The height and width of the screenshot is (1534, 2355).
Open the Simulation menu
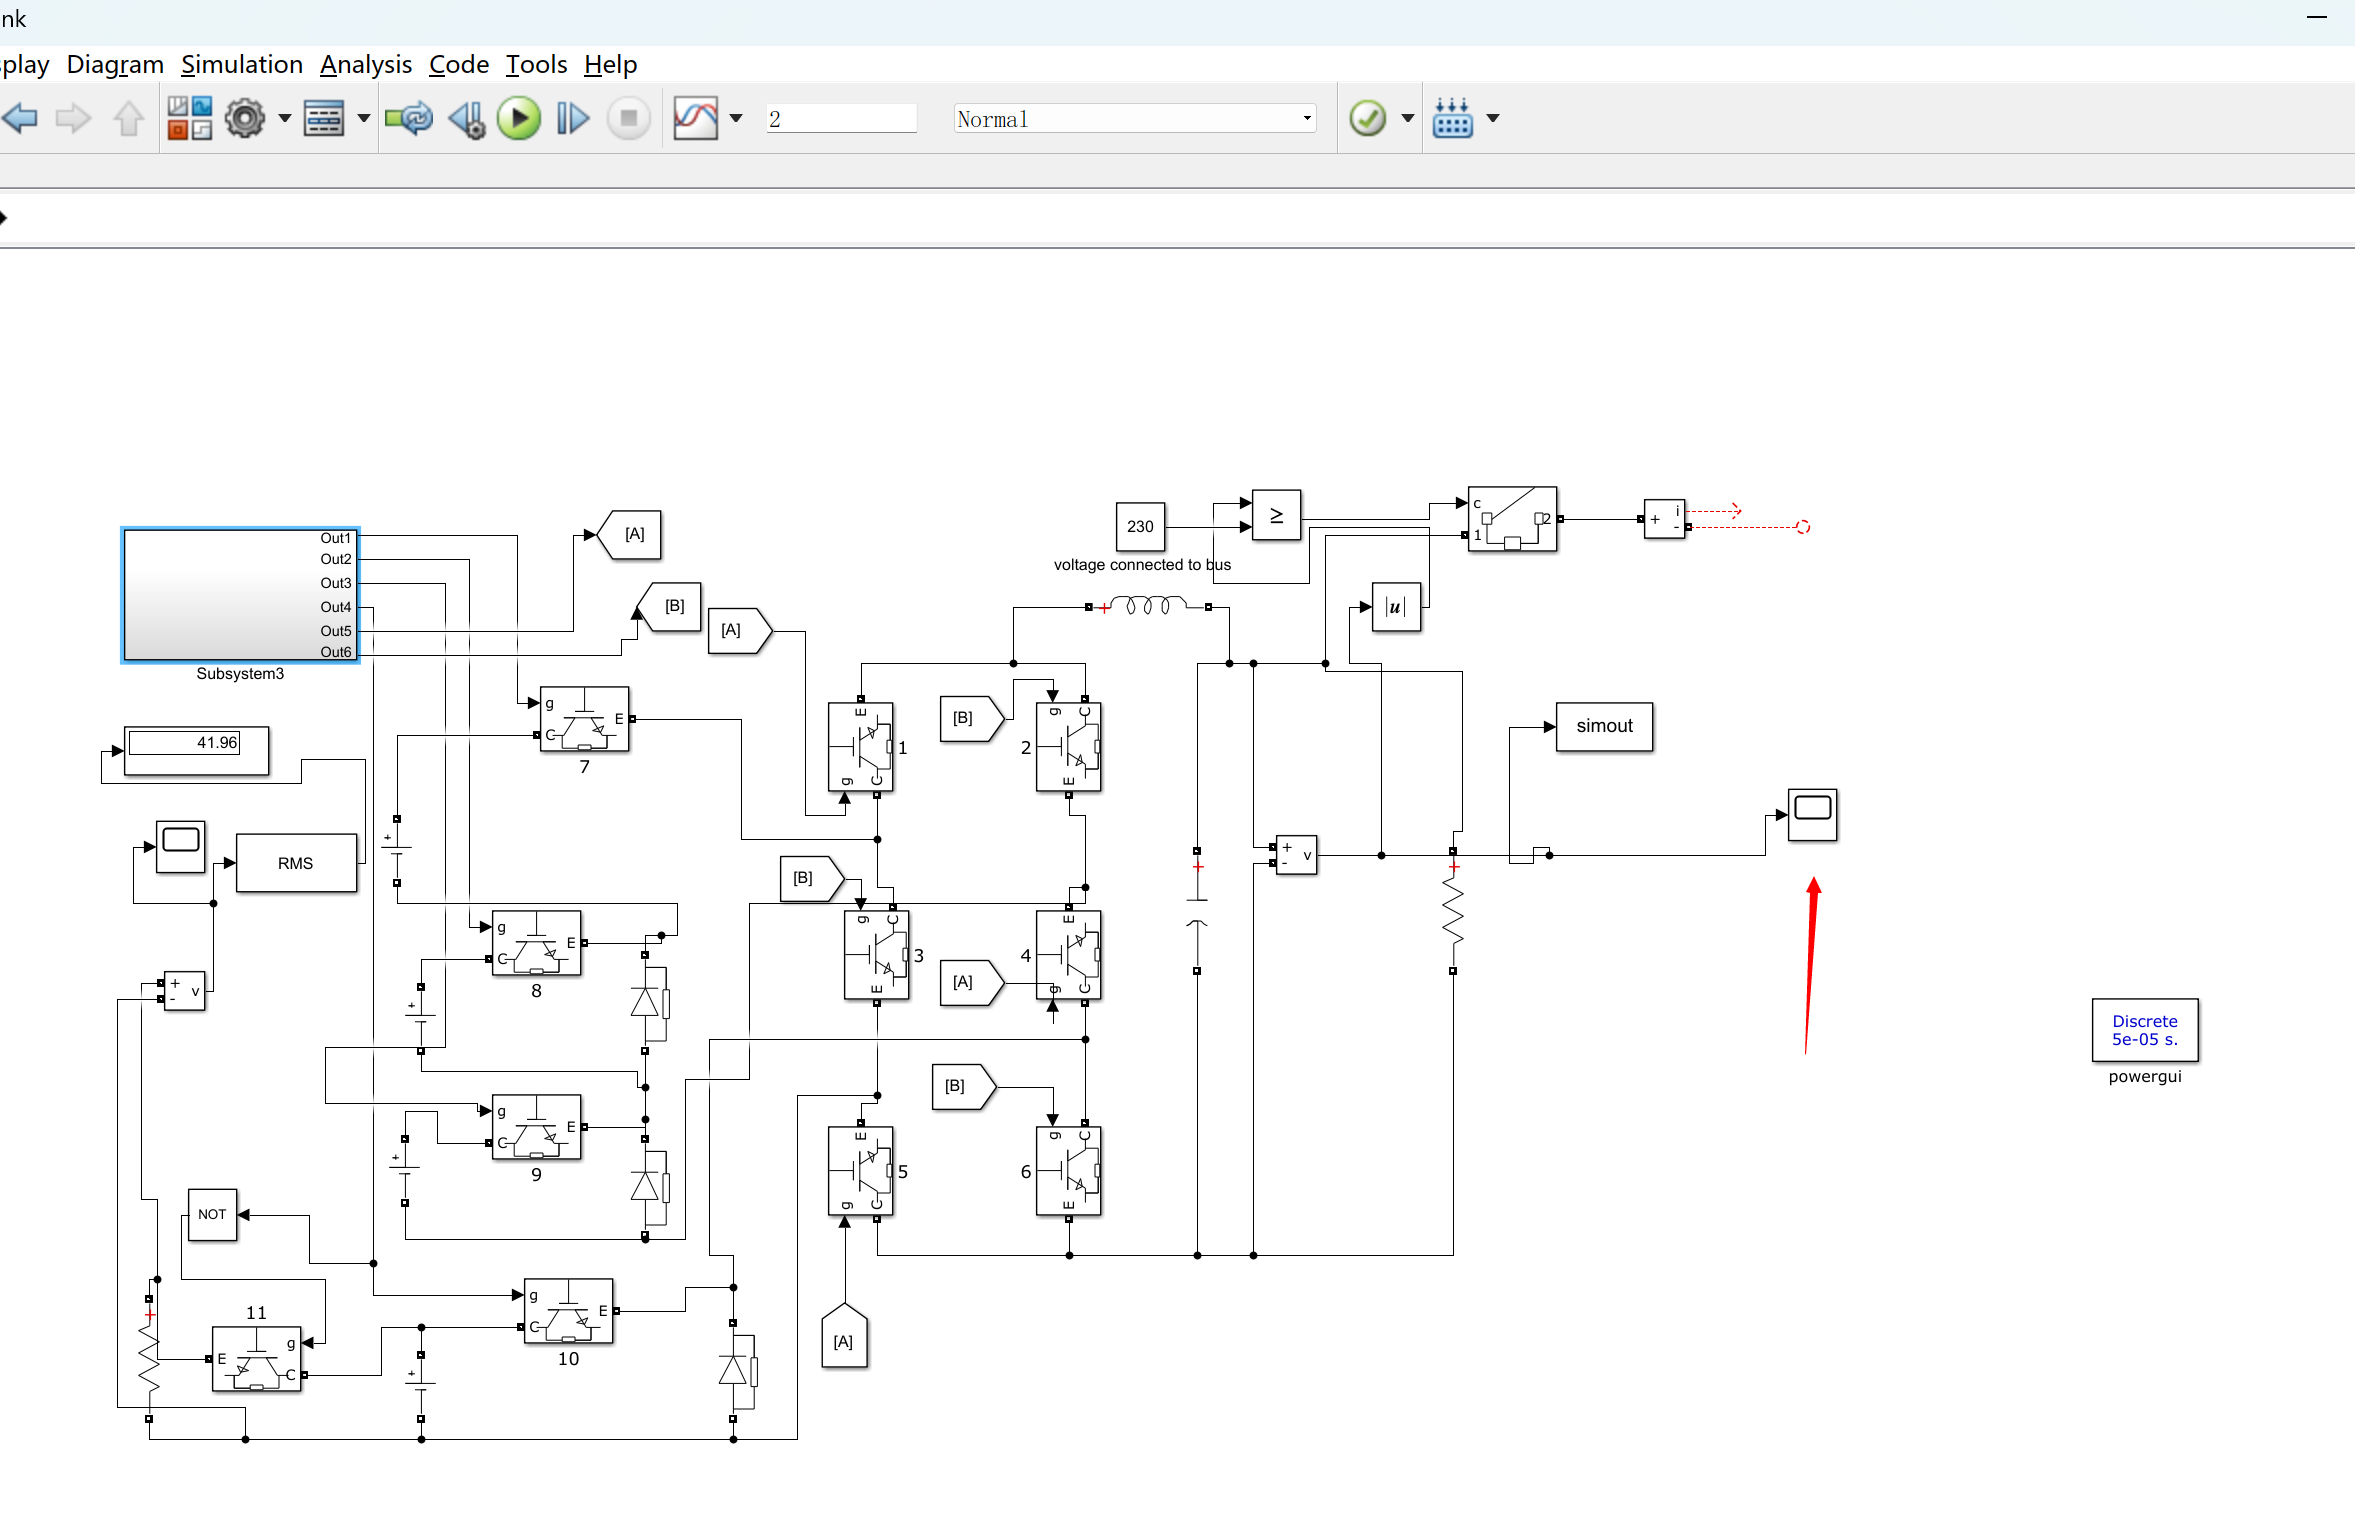pos(242,65)
